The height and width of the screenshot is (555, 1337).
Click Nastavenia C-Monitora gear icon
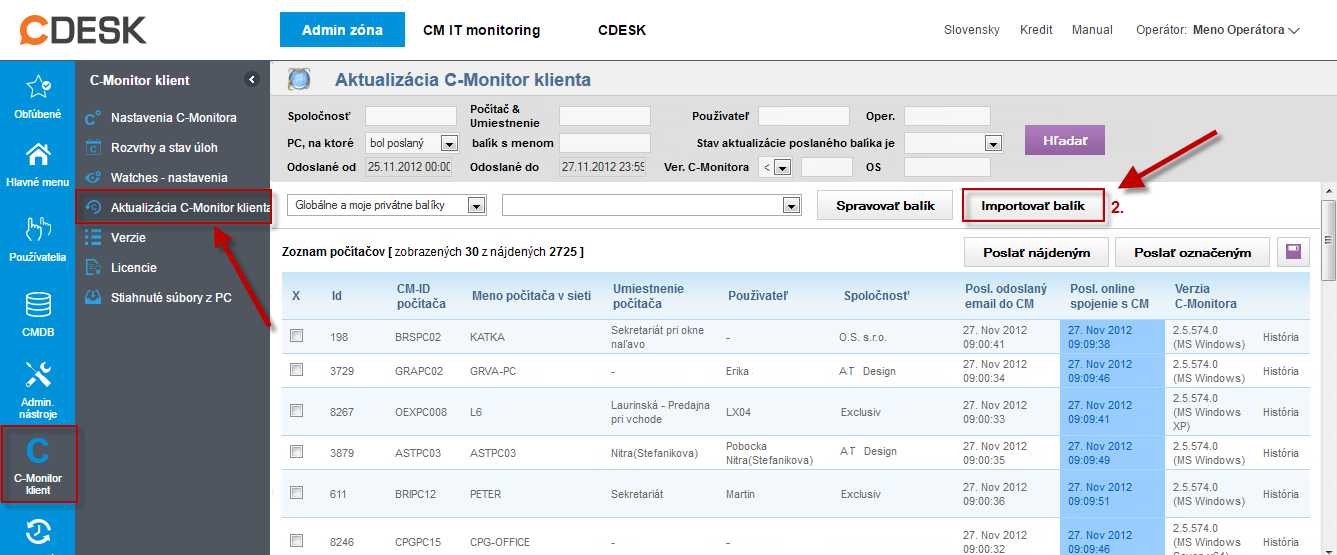(92, 118)
